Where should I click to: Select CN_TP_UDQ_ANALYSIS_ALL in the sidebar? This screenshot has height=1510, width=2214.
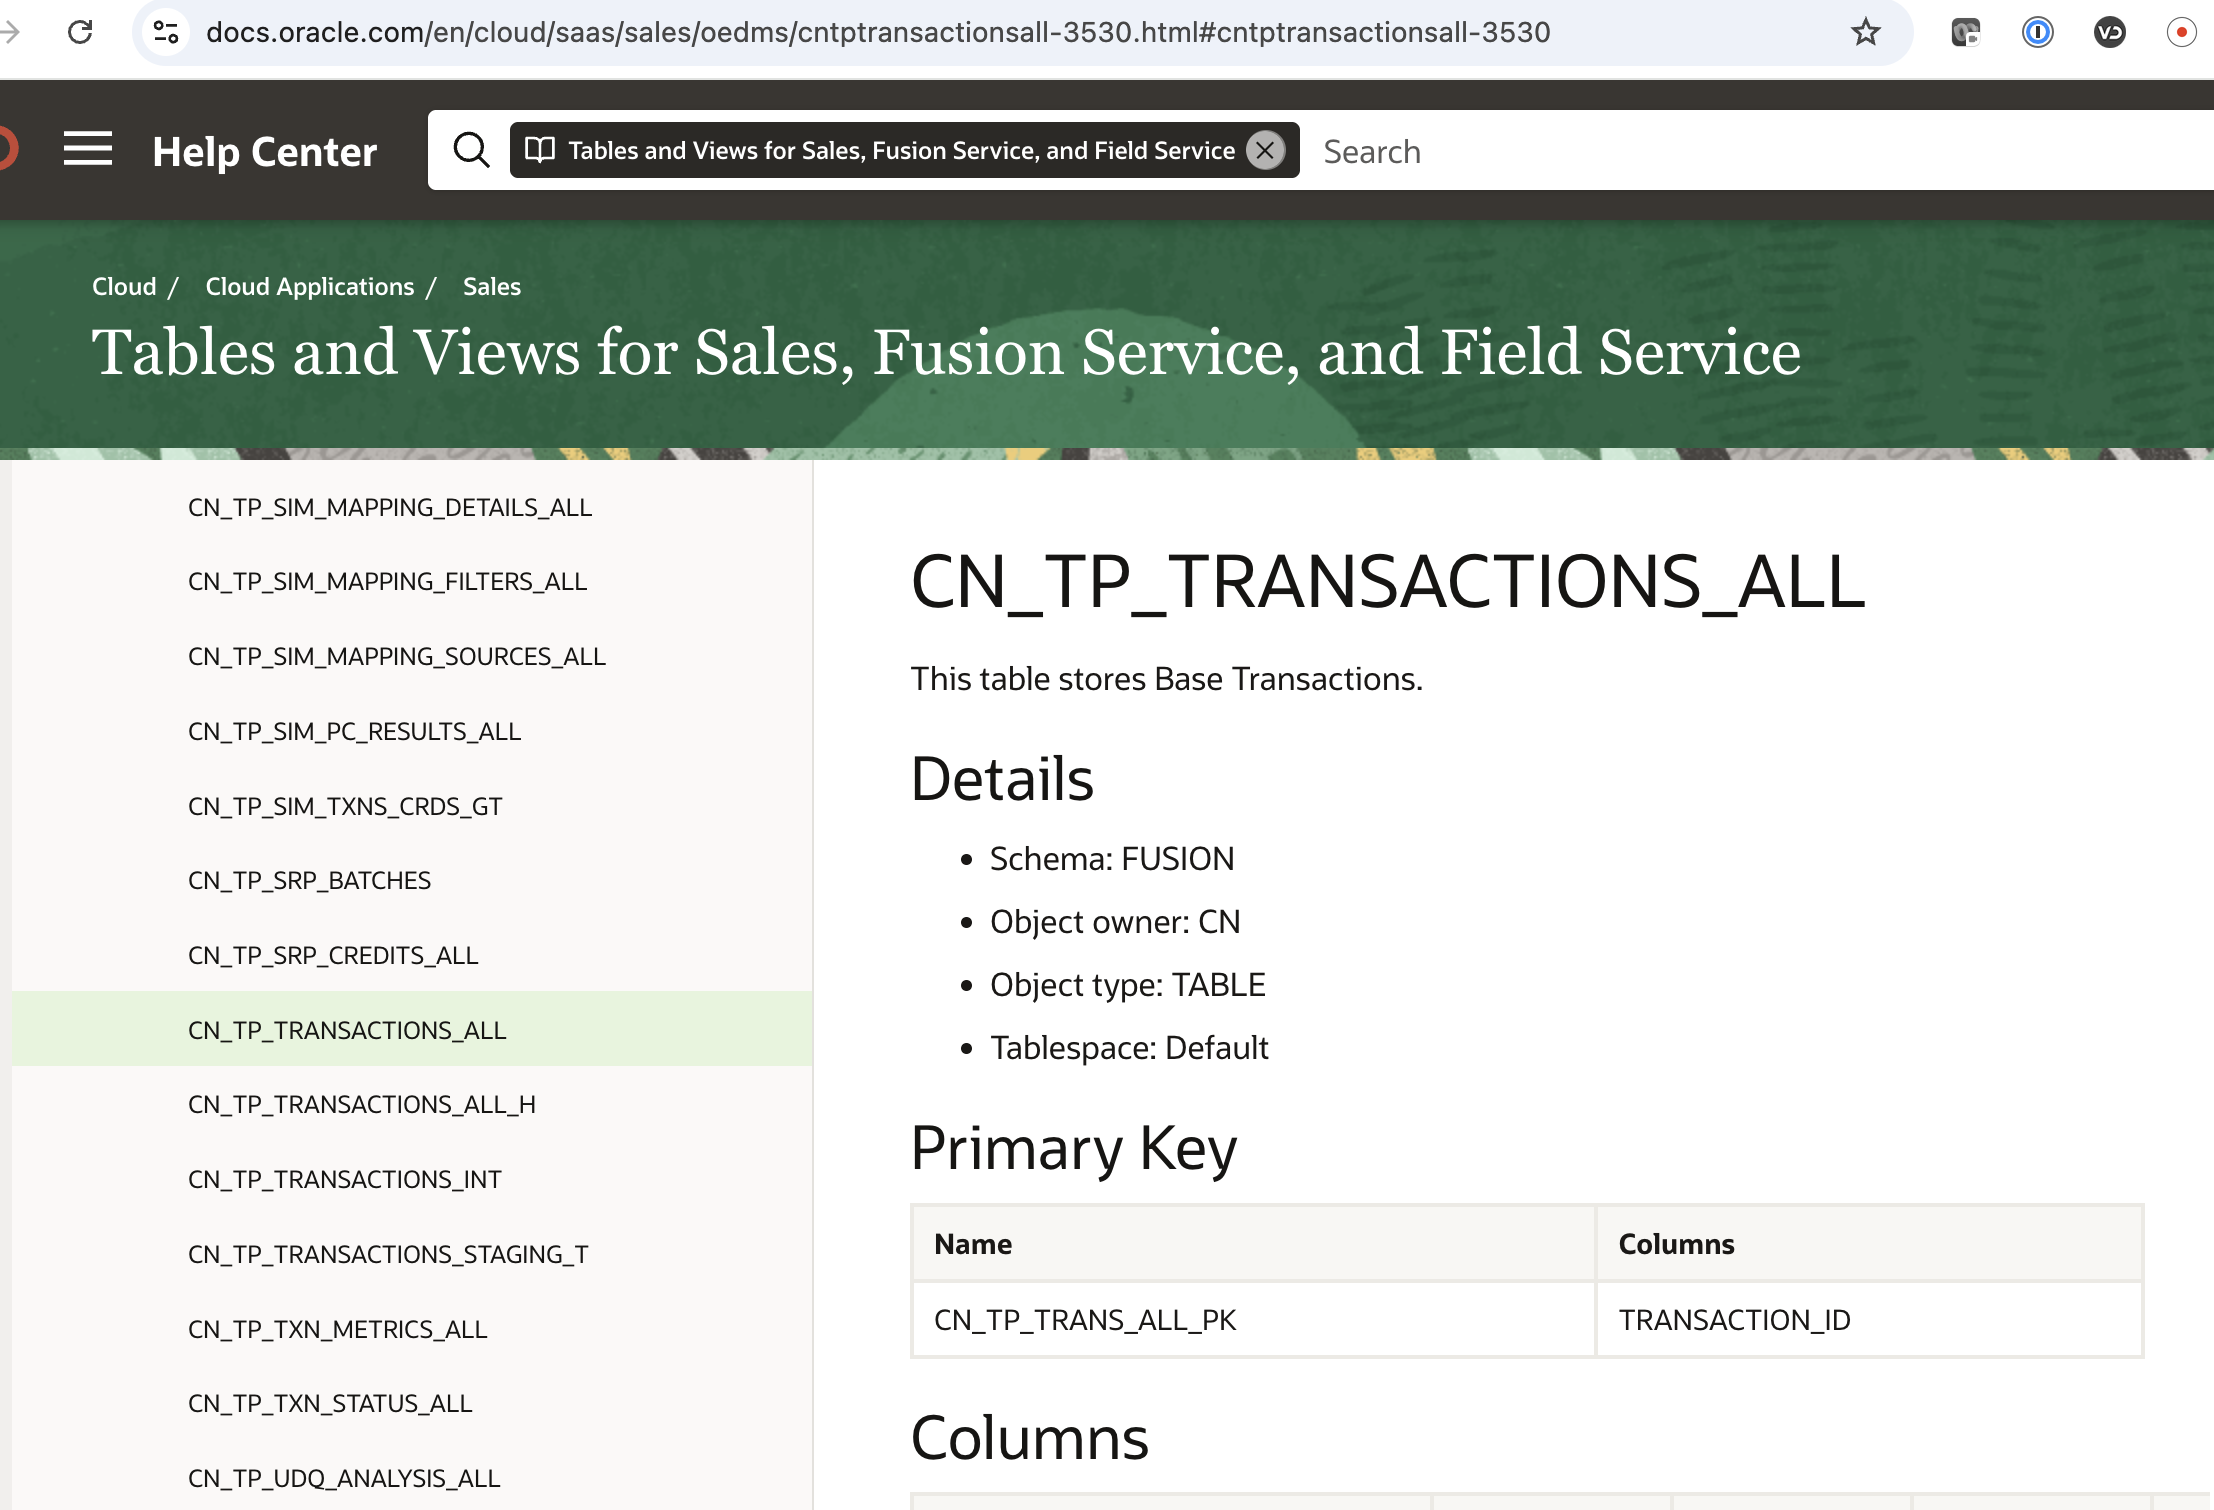click(x=343, y=1478)
